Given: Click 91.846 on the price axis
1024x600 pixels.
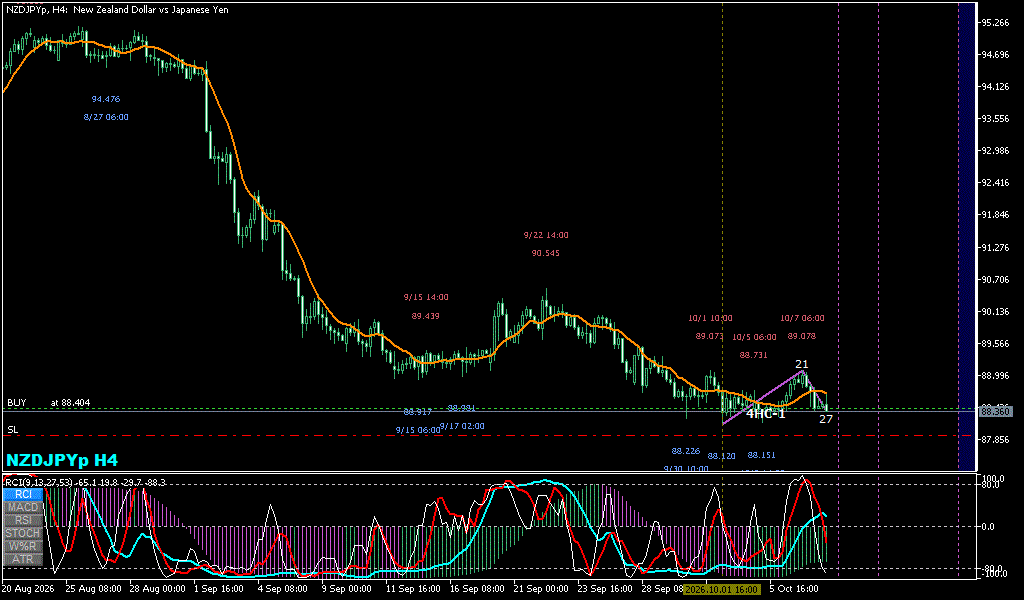Looking at the screenshot, I should pyautogui.click(x=996, y=215).
